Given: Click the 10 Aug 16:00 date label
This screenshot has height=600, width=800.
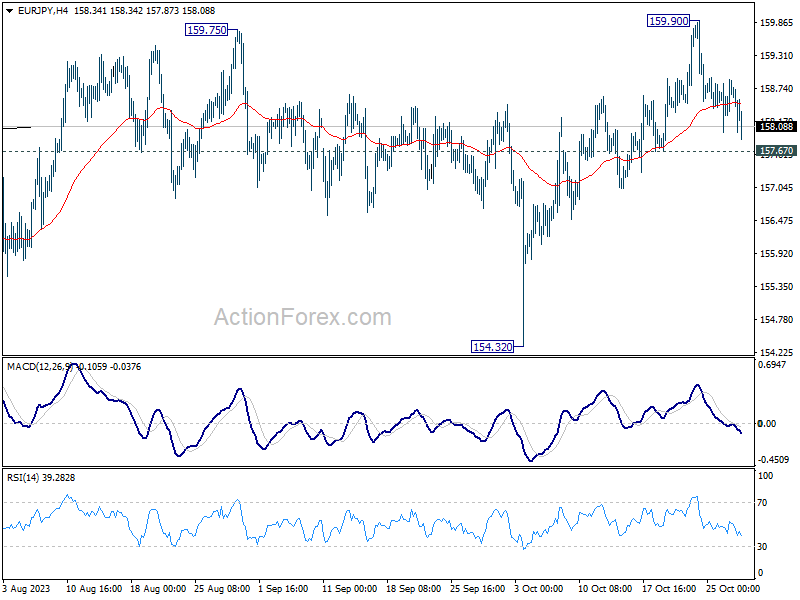Looking at the screenshot, I should tap(94, 589).
